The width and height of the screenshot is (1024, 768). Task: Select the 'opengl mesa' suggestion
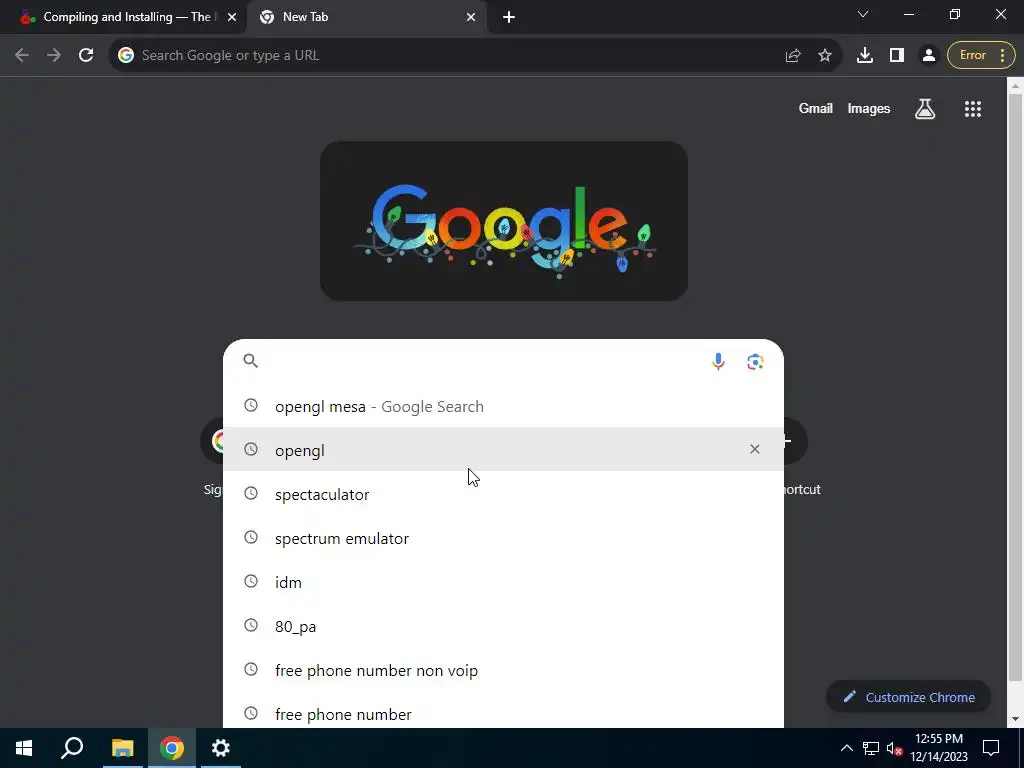click(503, 406)
